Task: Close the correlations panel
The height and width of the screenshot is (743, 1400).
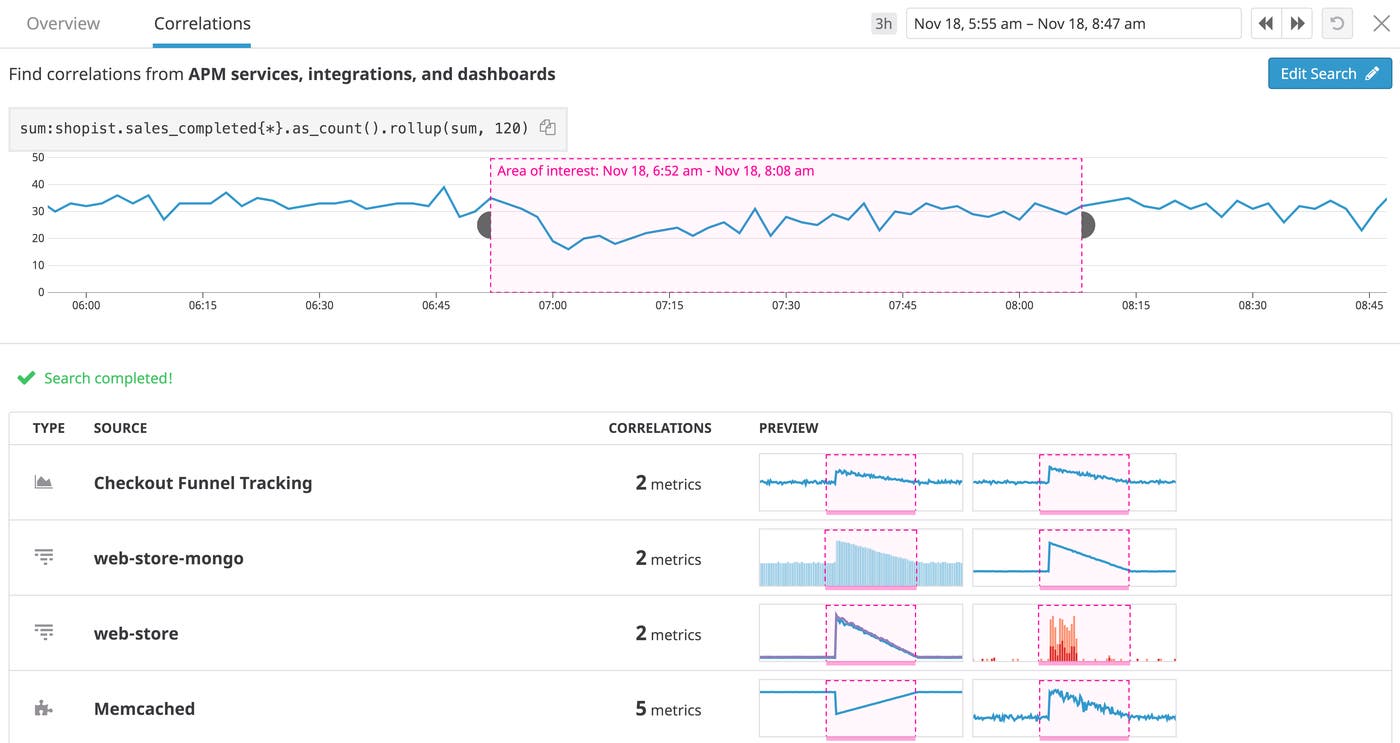Action: 1381,23
